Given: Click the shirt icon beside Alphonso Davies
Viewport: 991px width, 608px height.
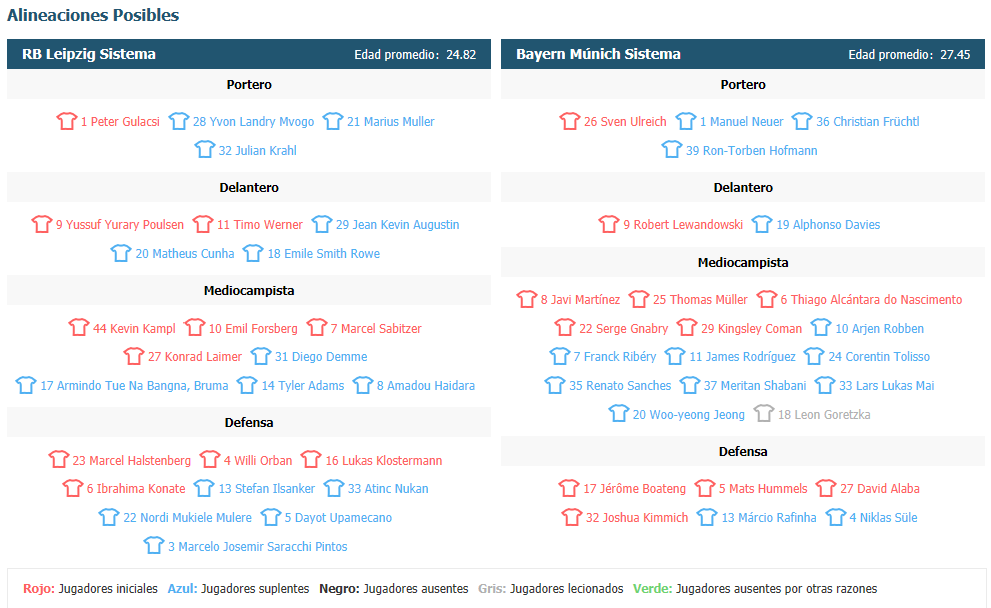Looking at the screenshot, I should (x=762, y=224).
